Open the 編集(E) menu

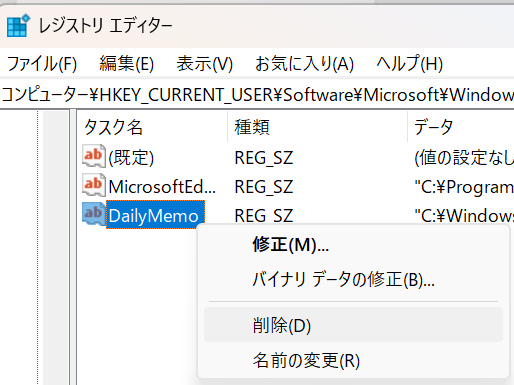(127, 64)
